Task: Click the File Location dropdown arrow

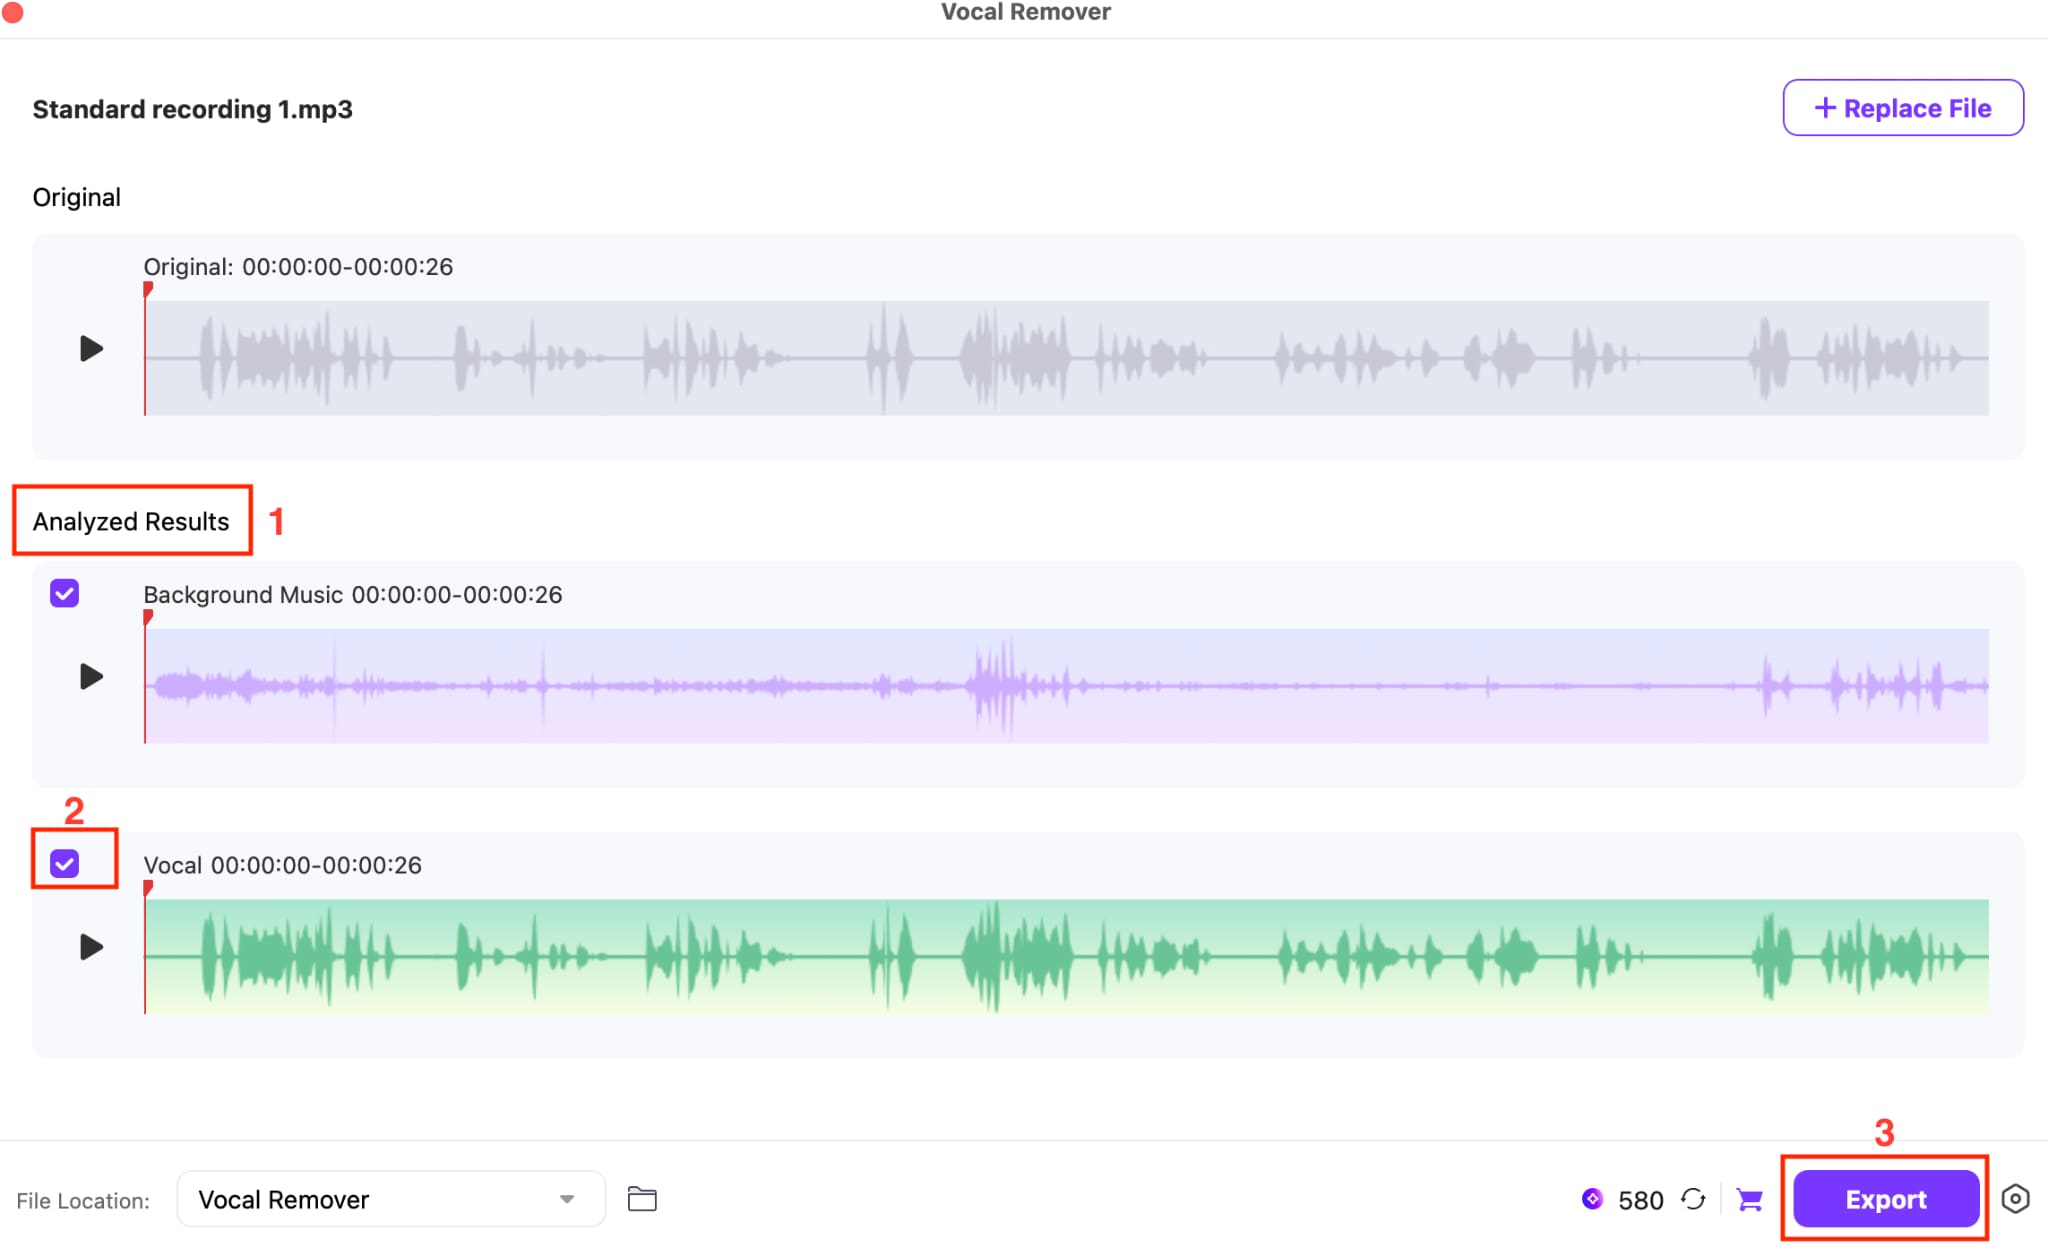Action: [567, 1199]
